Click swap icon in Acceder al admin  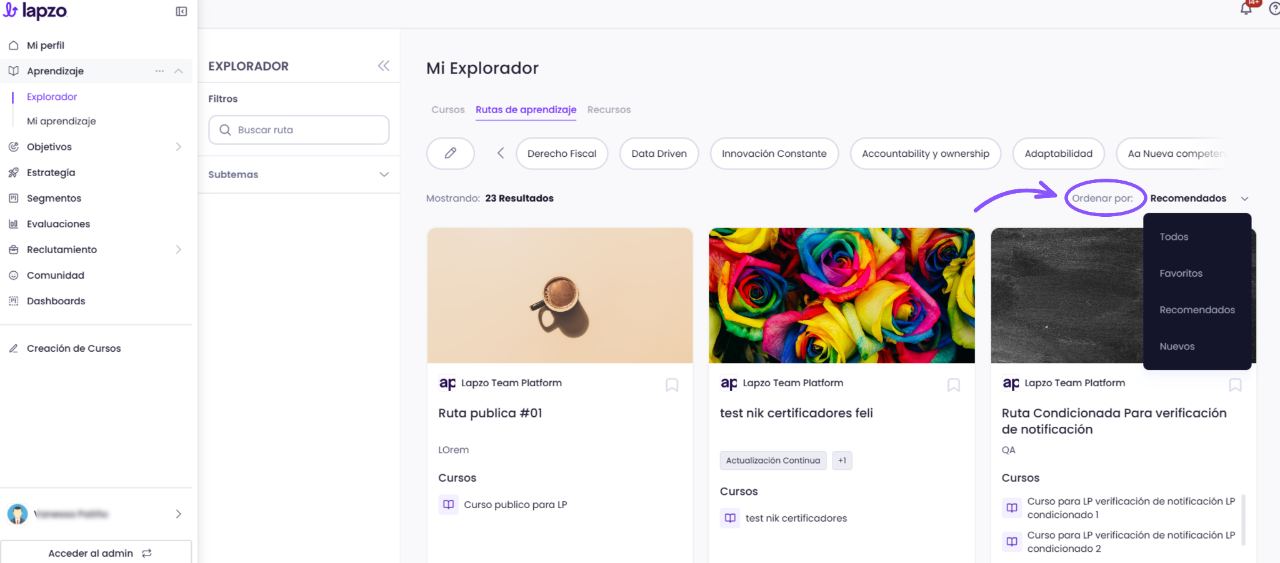point(147,553)
